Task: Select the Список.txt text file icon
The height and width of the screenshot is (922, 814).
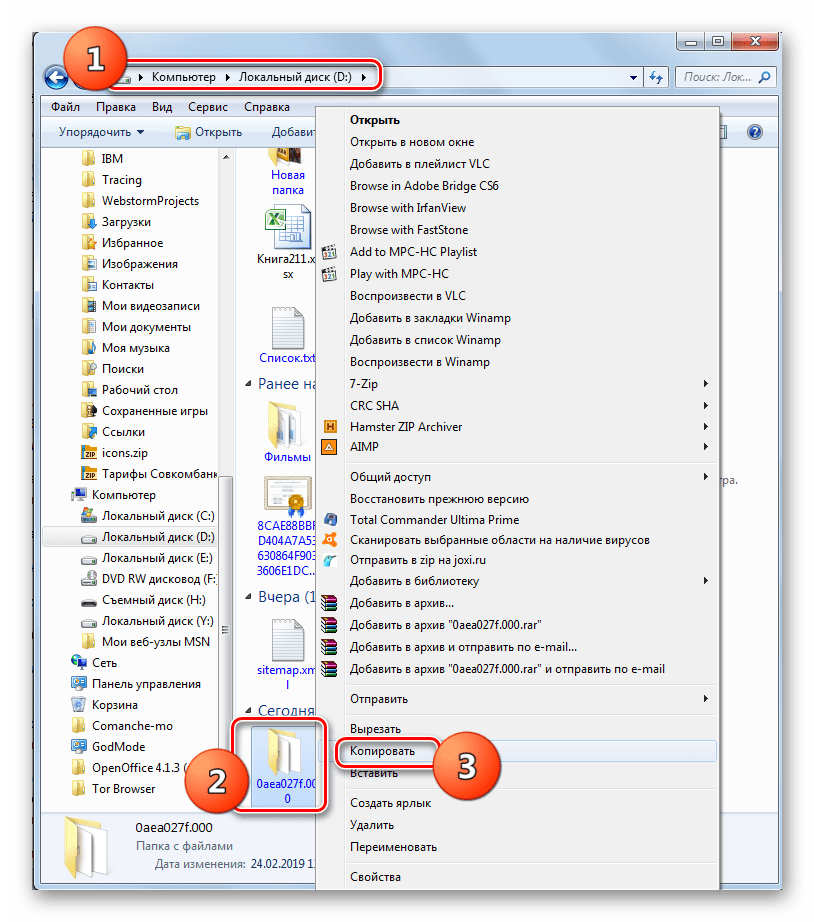Action: (x=286, y=328)
